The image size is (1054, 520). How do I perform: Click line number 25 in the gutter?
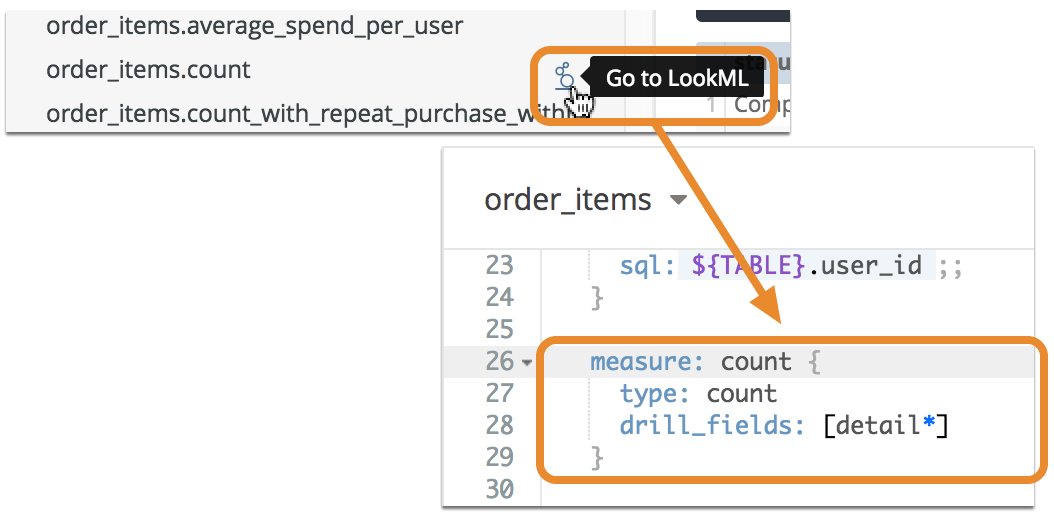pos(499,329)
